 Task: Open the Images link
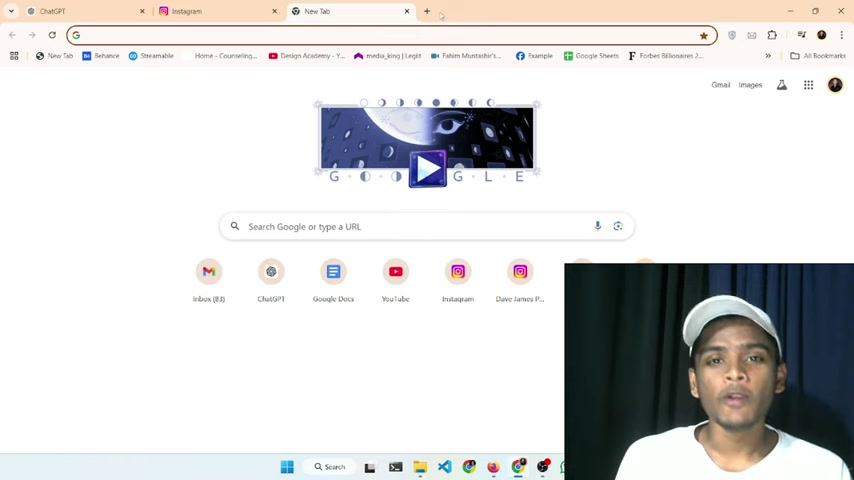(750, 85)
